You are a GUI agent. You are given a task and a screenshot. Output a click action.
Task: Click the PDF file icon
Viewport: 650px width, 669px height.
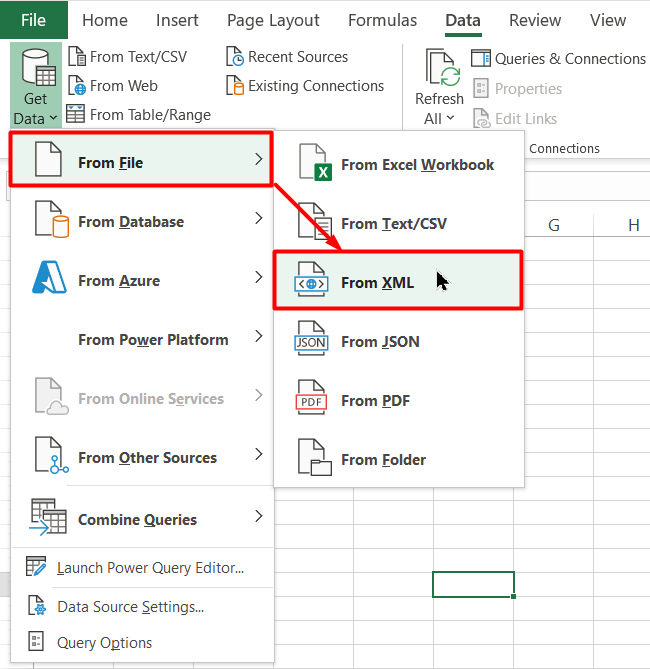pyautogui.click(x=311, y=398)
